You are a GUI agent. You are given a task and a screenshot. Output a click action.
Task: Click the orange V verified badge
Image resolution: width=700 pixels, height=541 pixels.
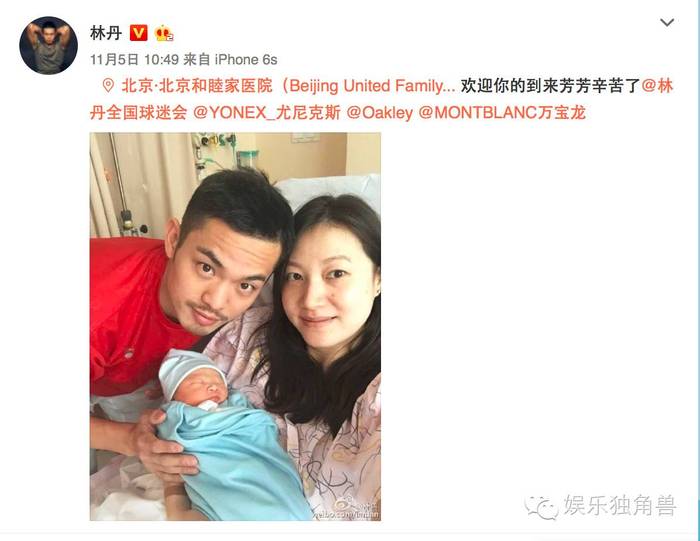(138, 33)
